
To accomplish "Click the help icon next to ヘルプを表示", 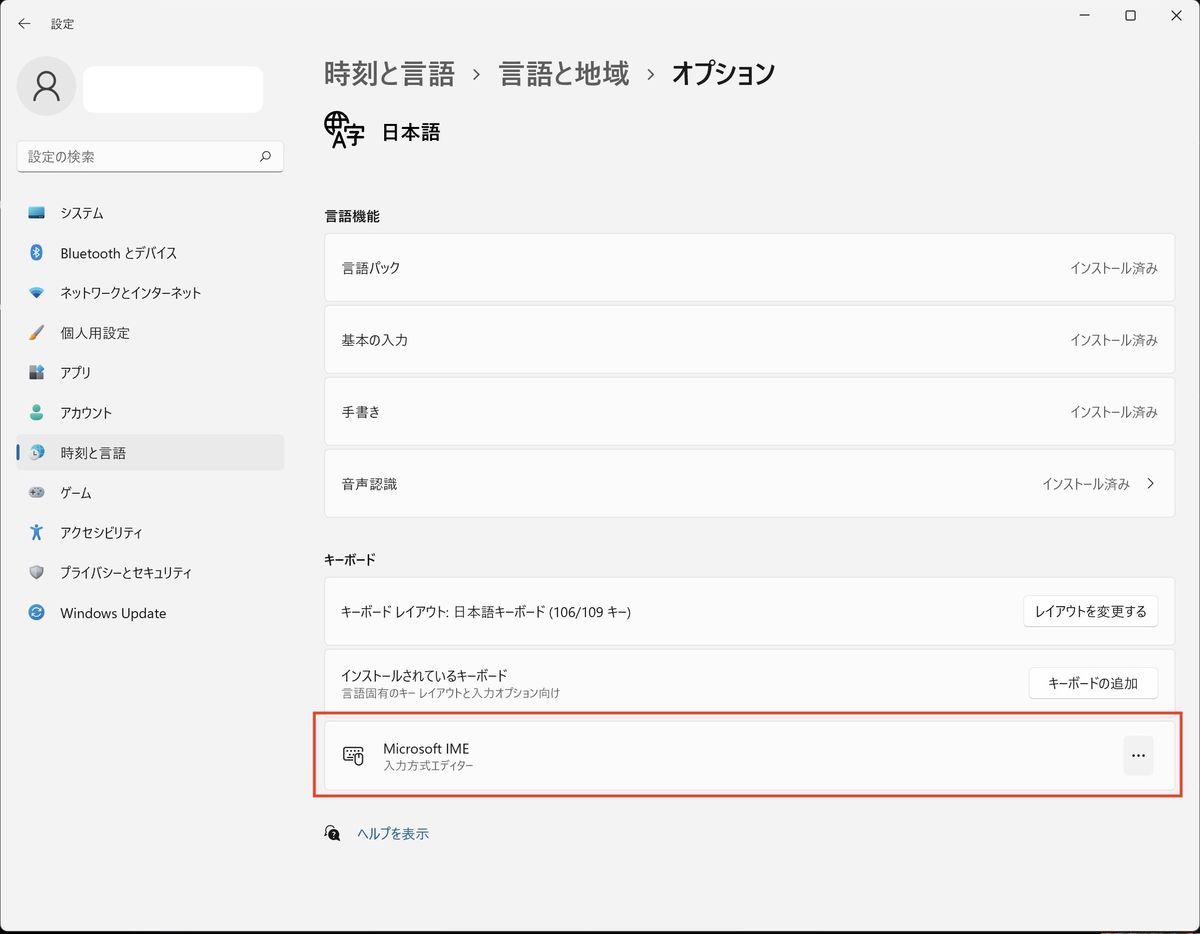I will pyautogui.click(x=331, y=832).
